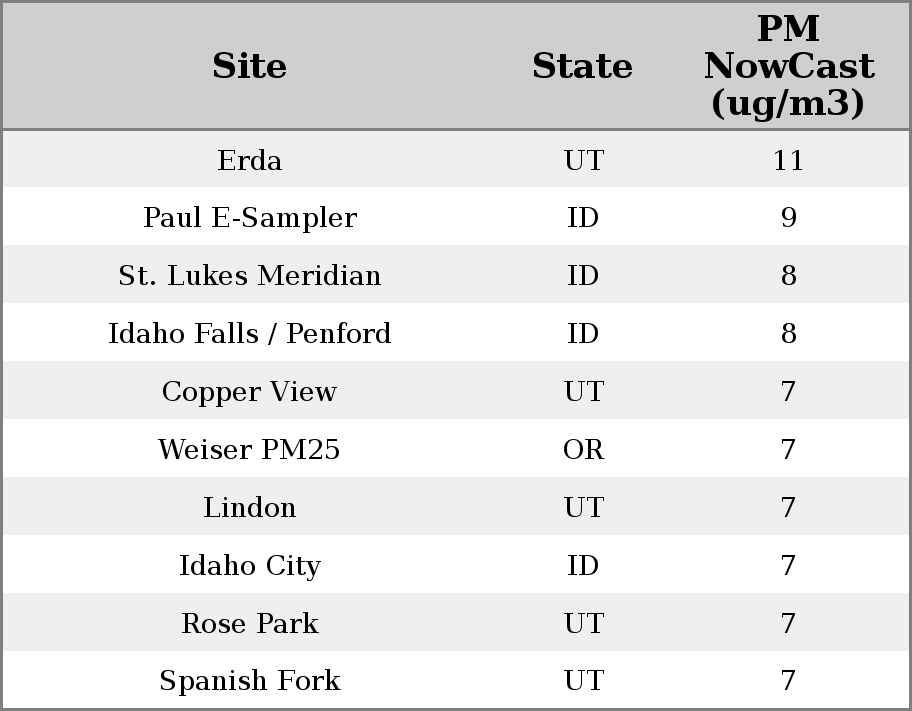
Task: Click the PM value 8 for St. Lukes Meridian
Action: (788, 276)
